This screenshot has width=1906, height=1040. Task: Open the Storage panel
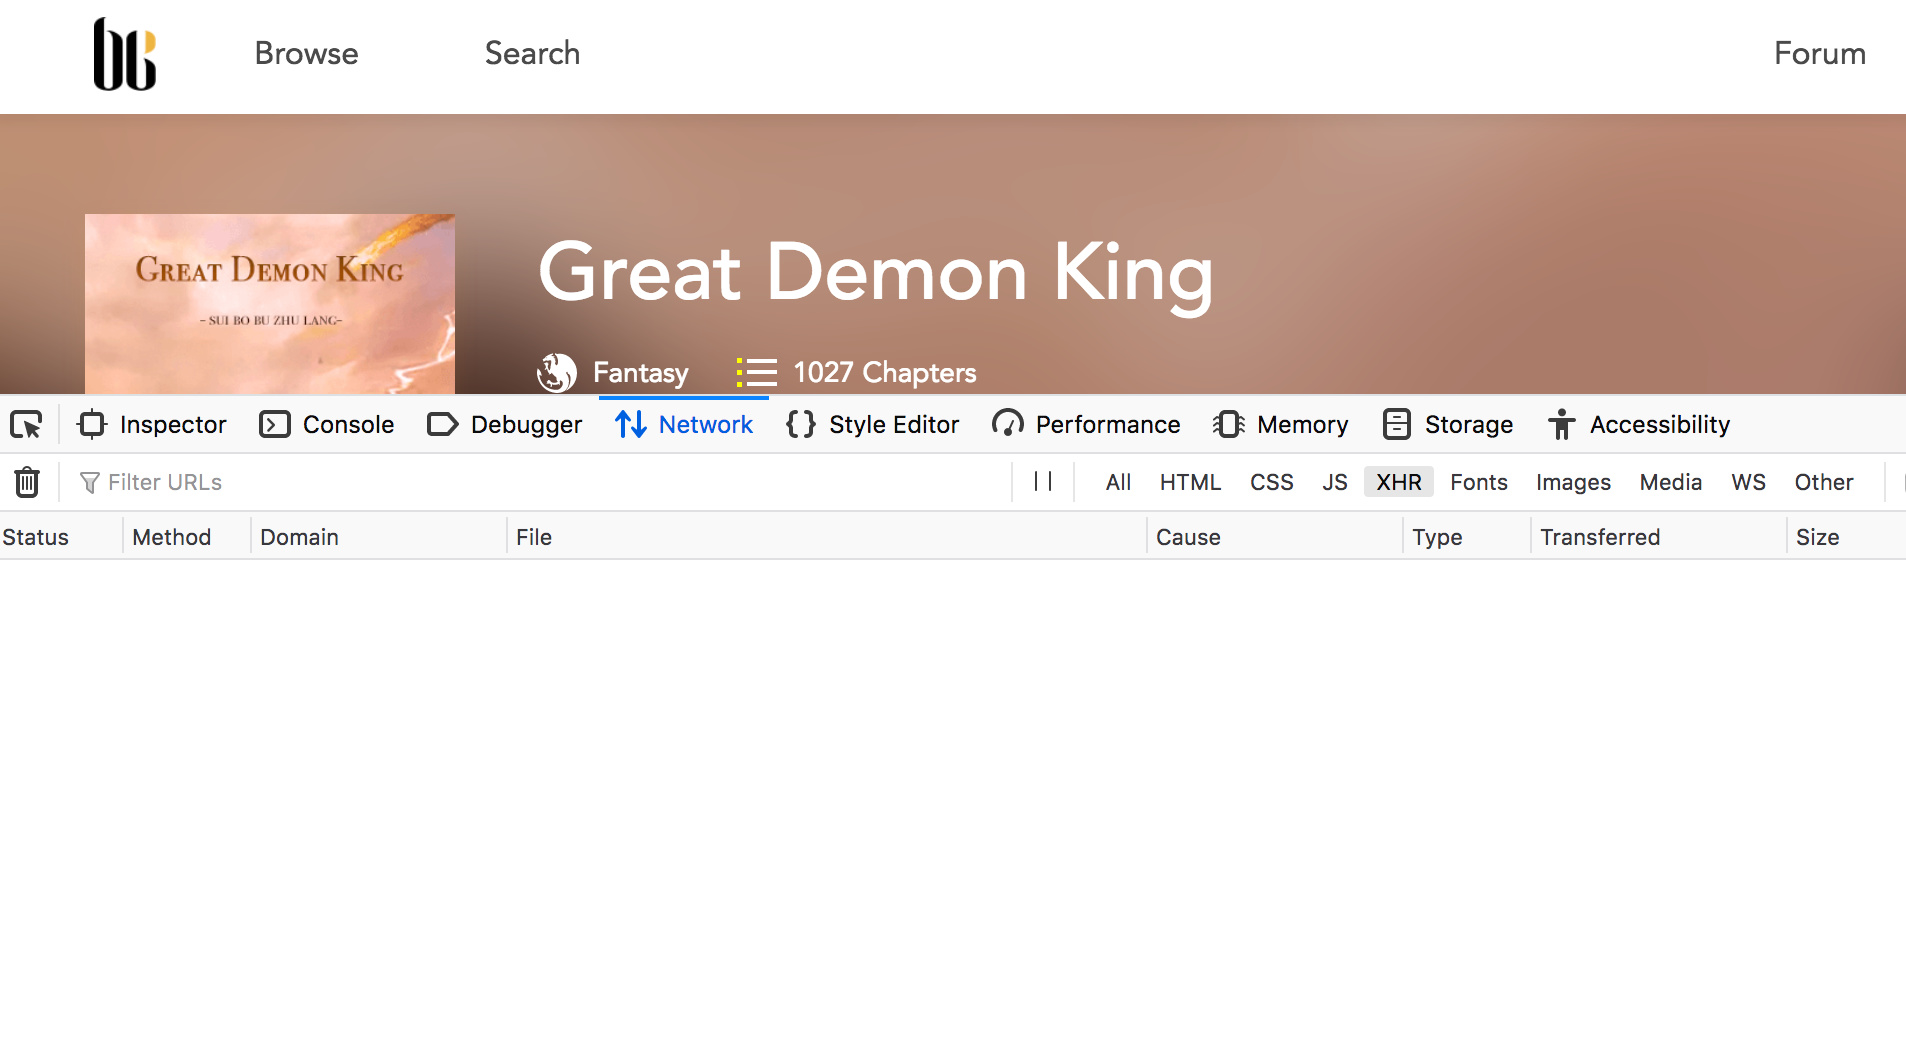point(1448,425)
